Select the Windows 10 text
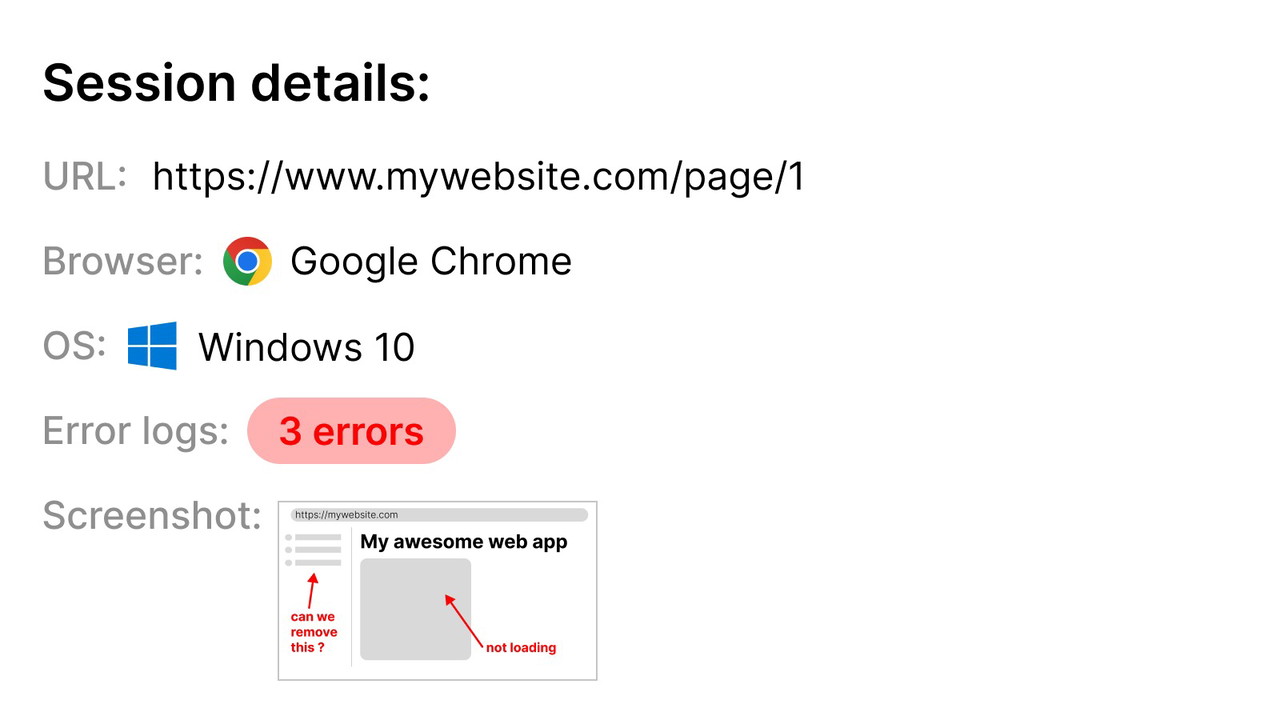Screen dimensions: 1280x720 tap(306, 347)
